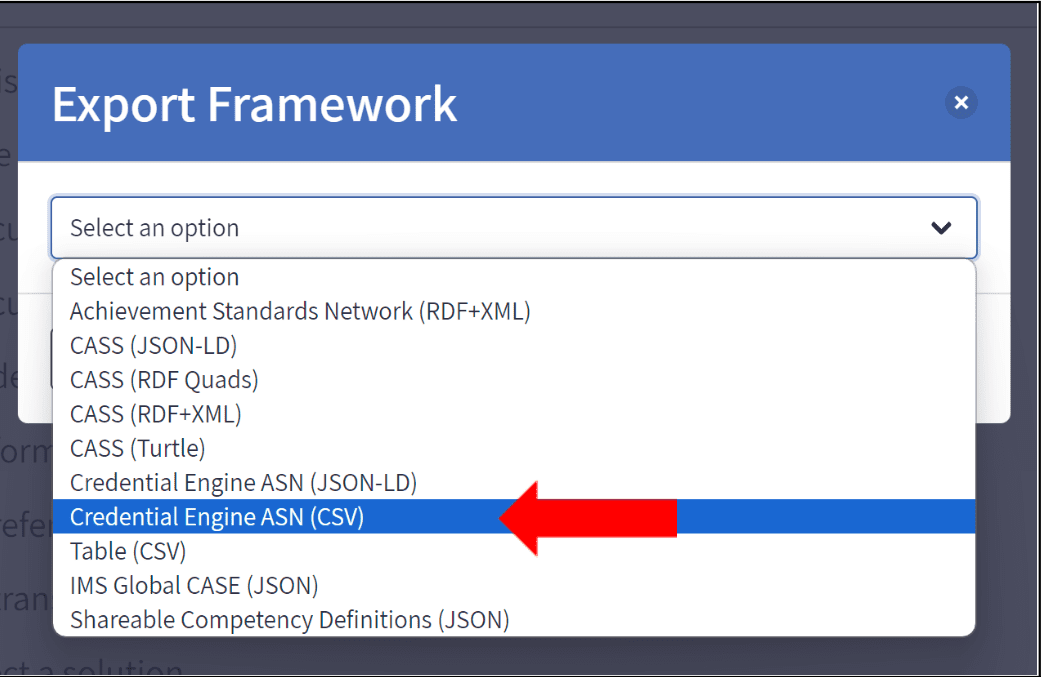Click the Export Framework title text
The width and height of the screenshot is (1048, 677).
(x=255, y=104)
